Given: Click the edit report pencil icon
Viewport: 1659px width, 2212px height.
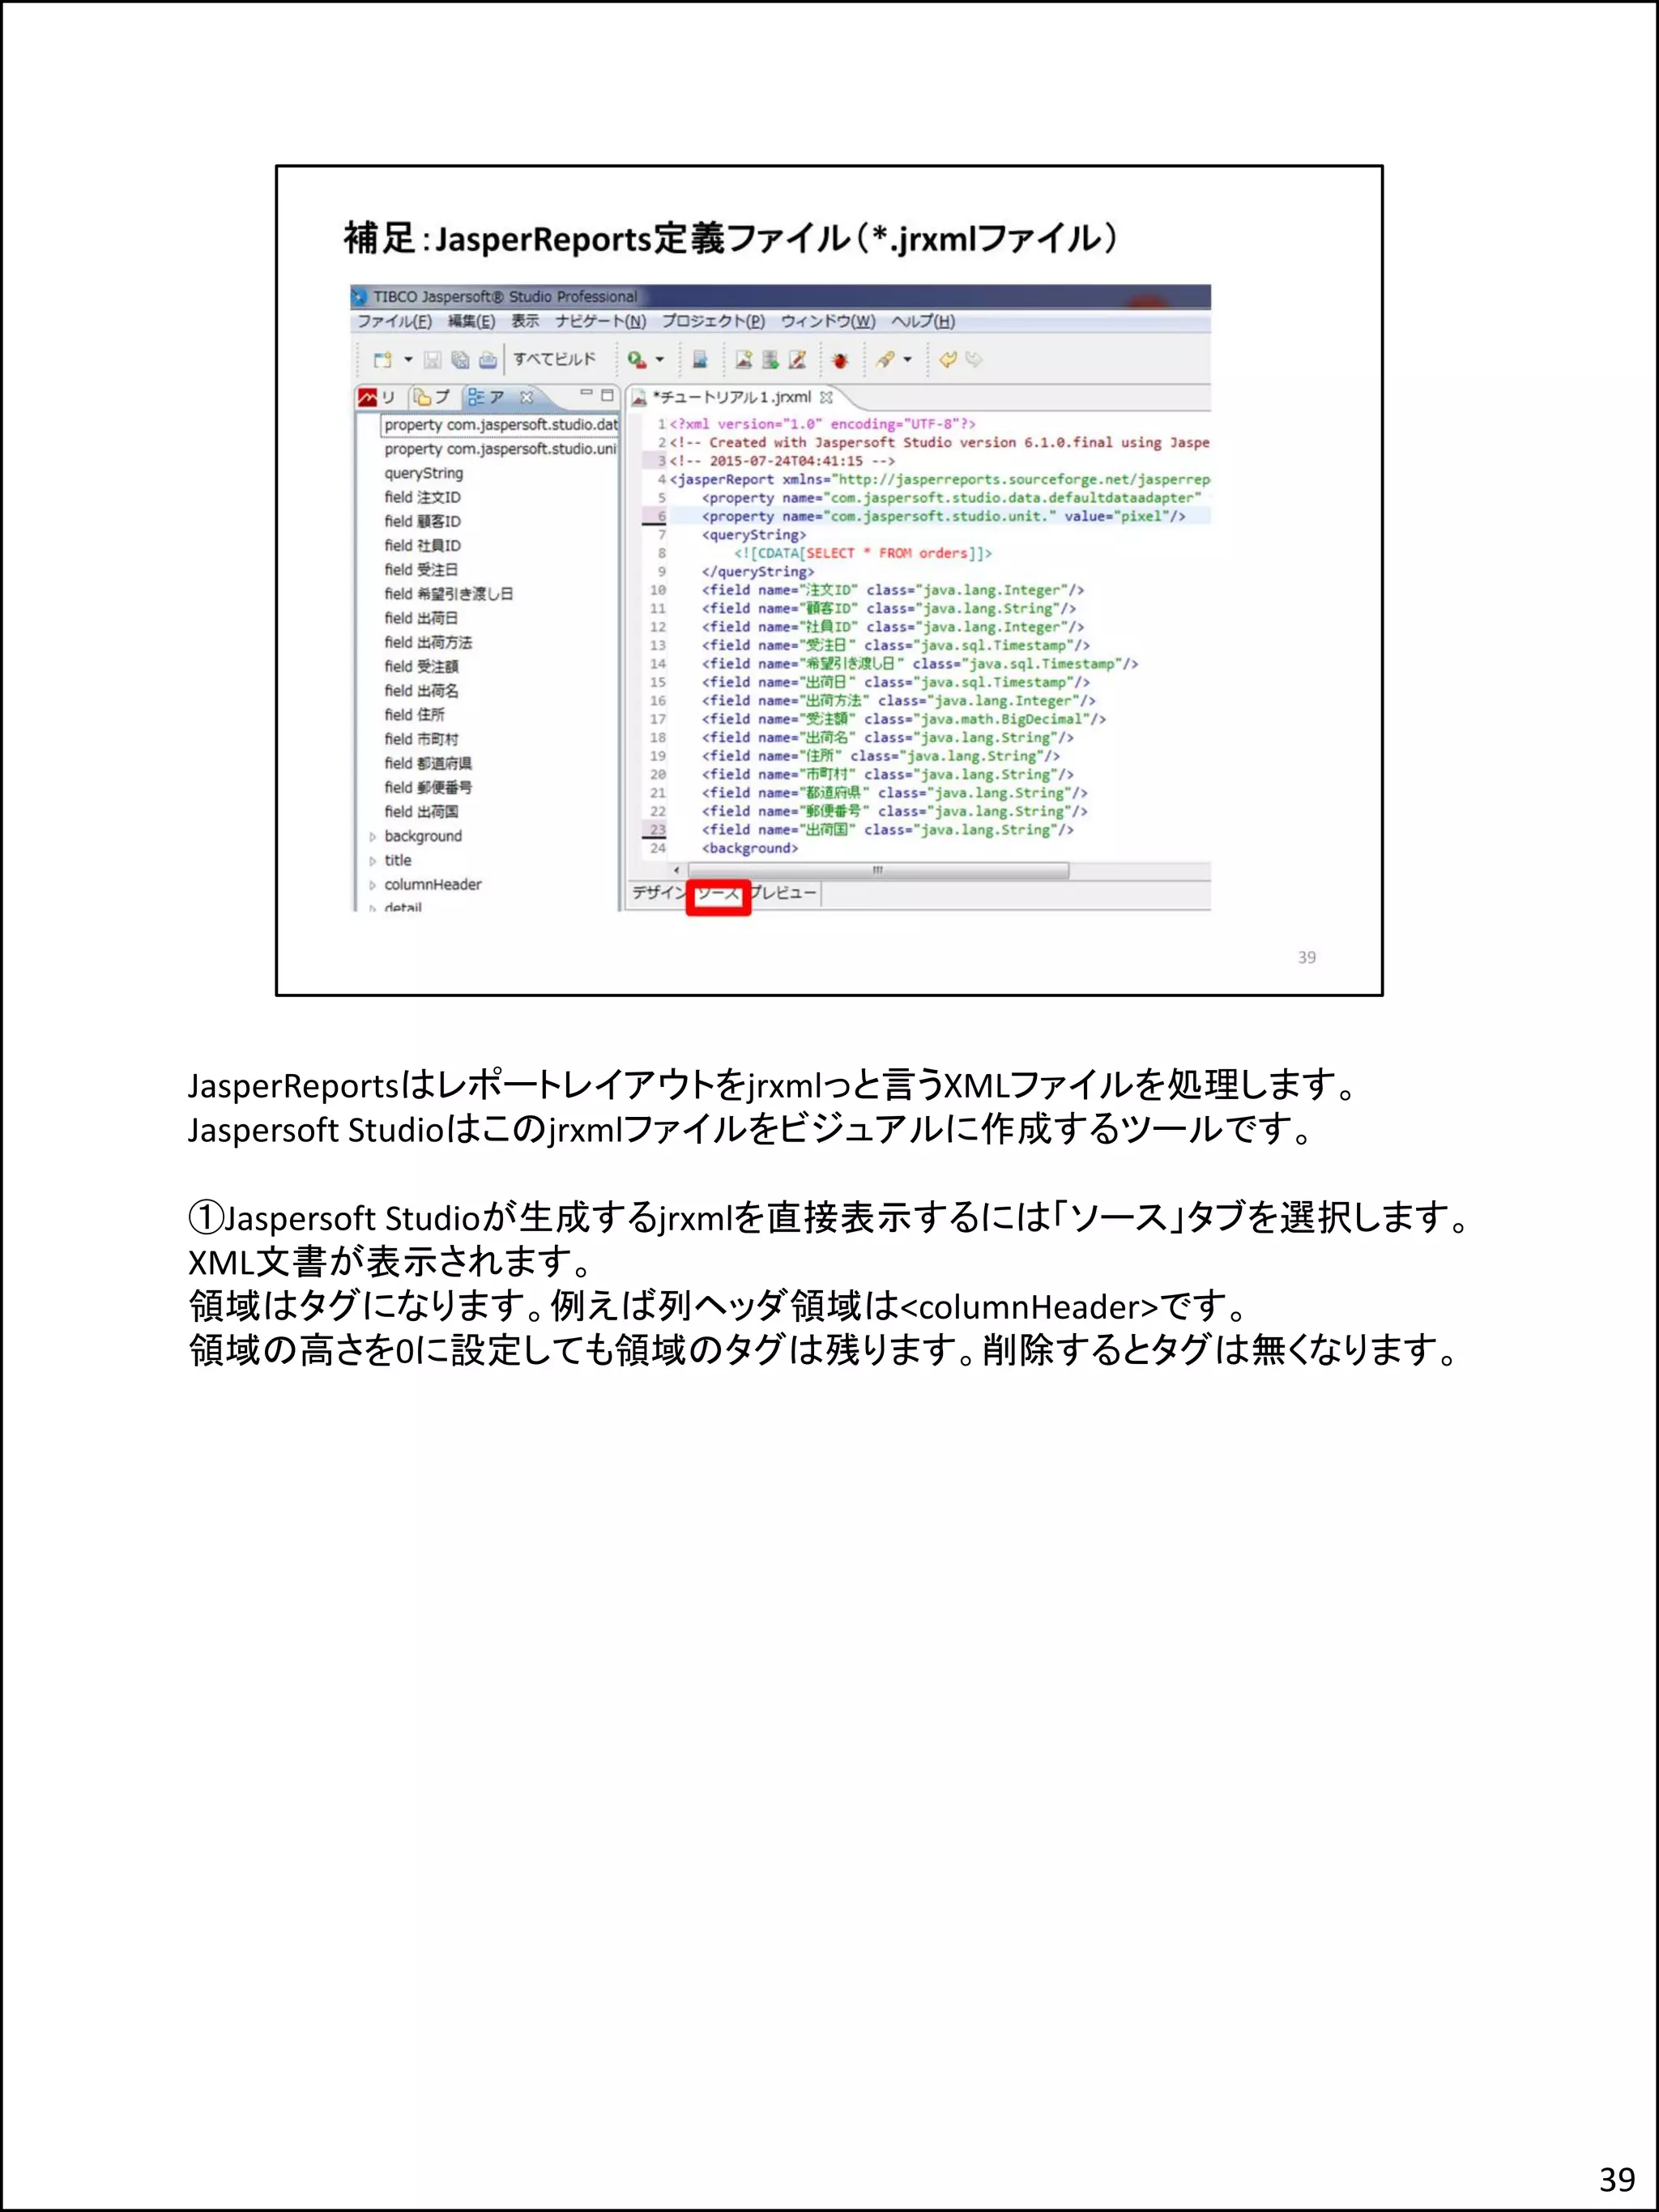Looking at the screenshot, I should coord(797,360).
